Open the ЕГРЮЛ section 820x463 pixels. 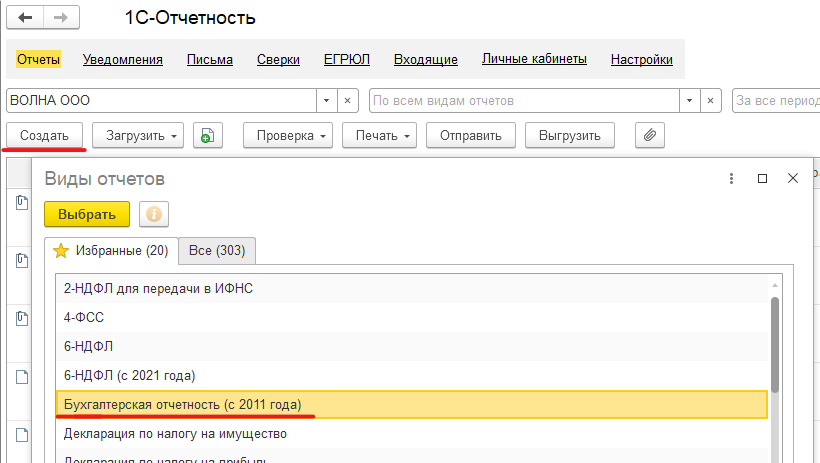click(x=347, y=60)
